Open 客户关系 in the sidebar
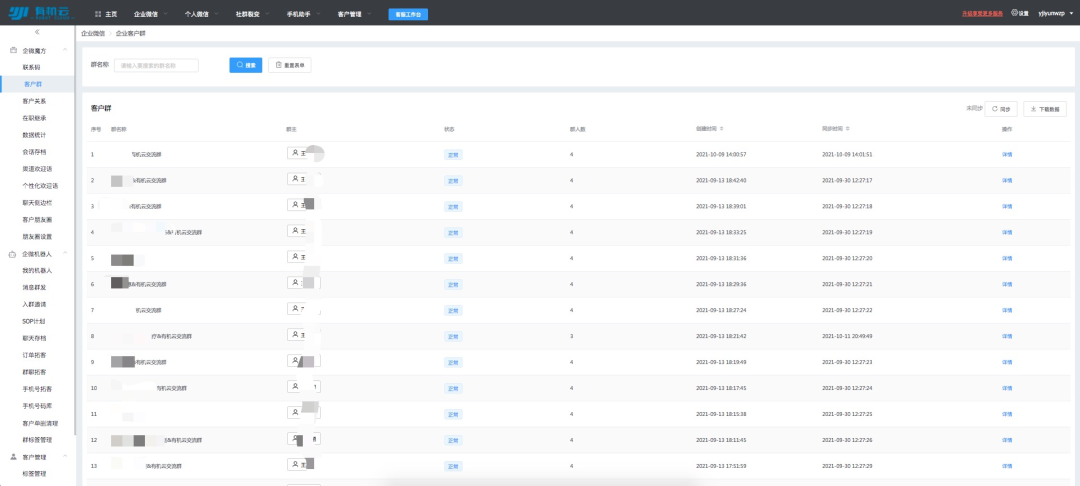The height and width of the screenshot is (486, 1080). coord(34,101)
